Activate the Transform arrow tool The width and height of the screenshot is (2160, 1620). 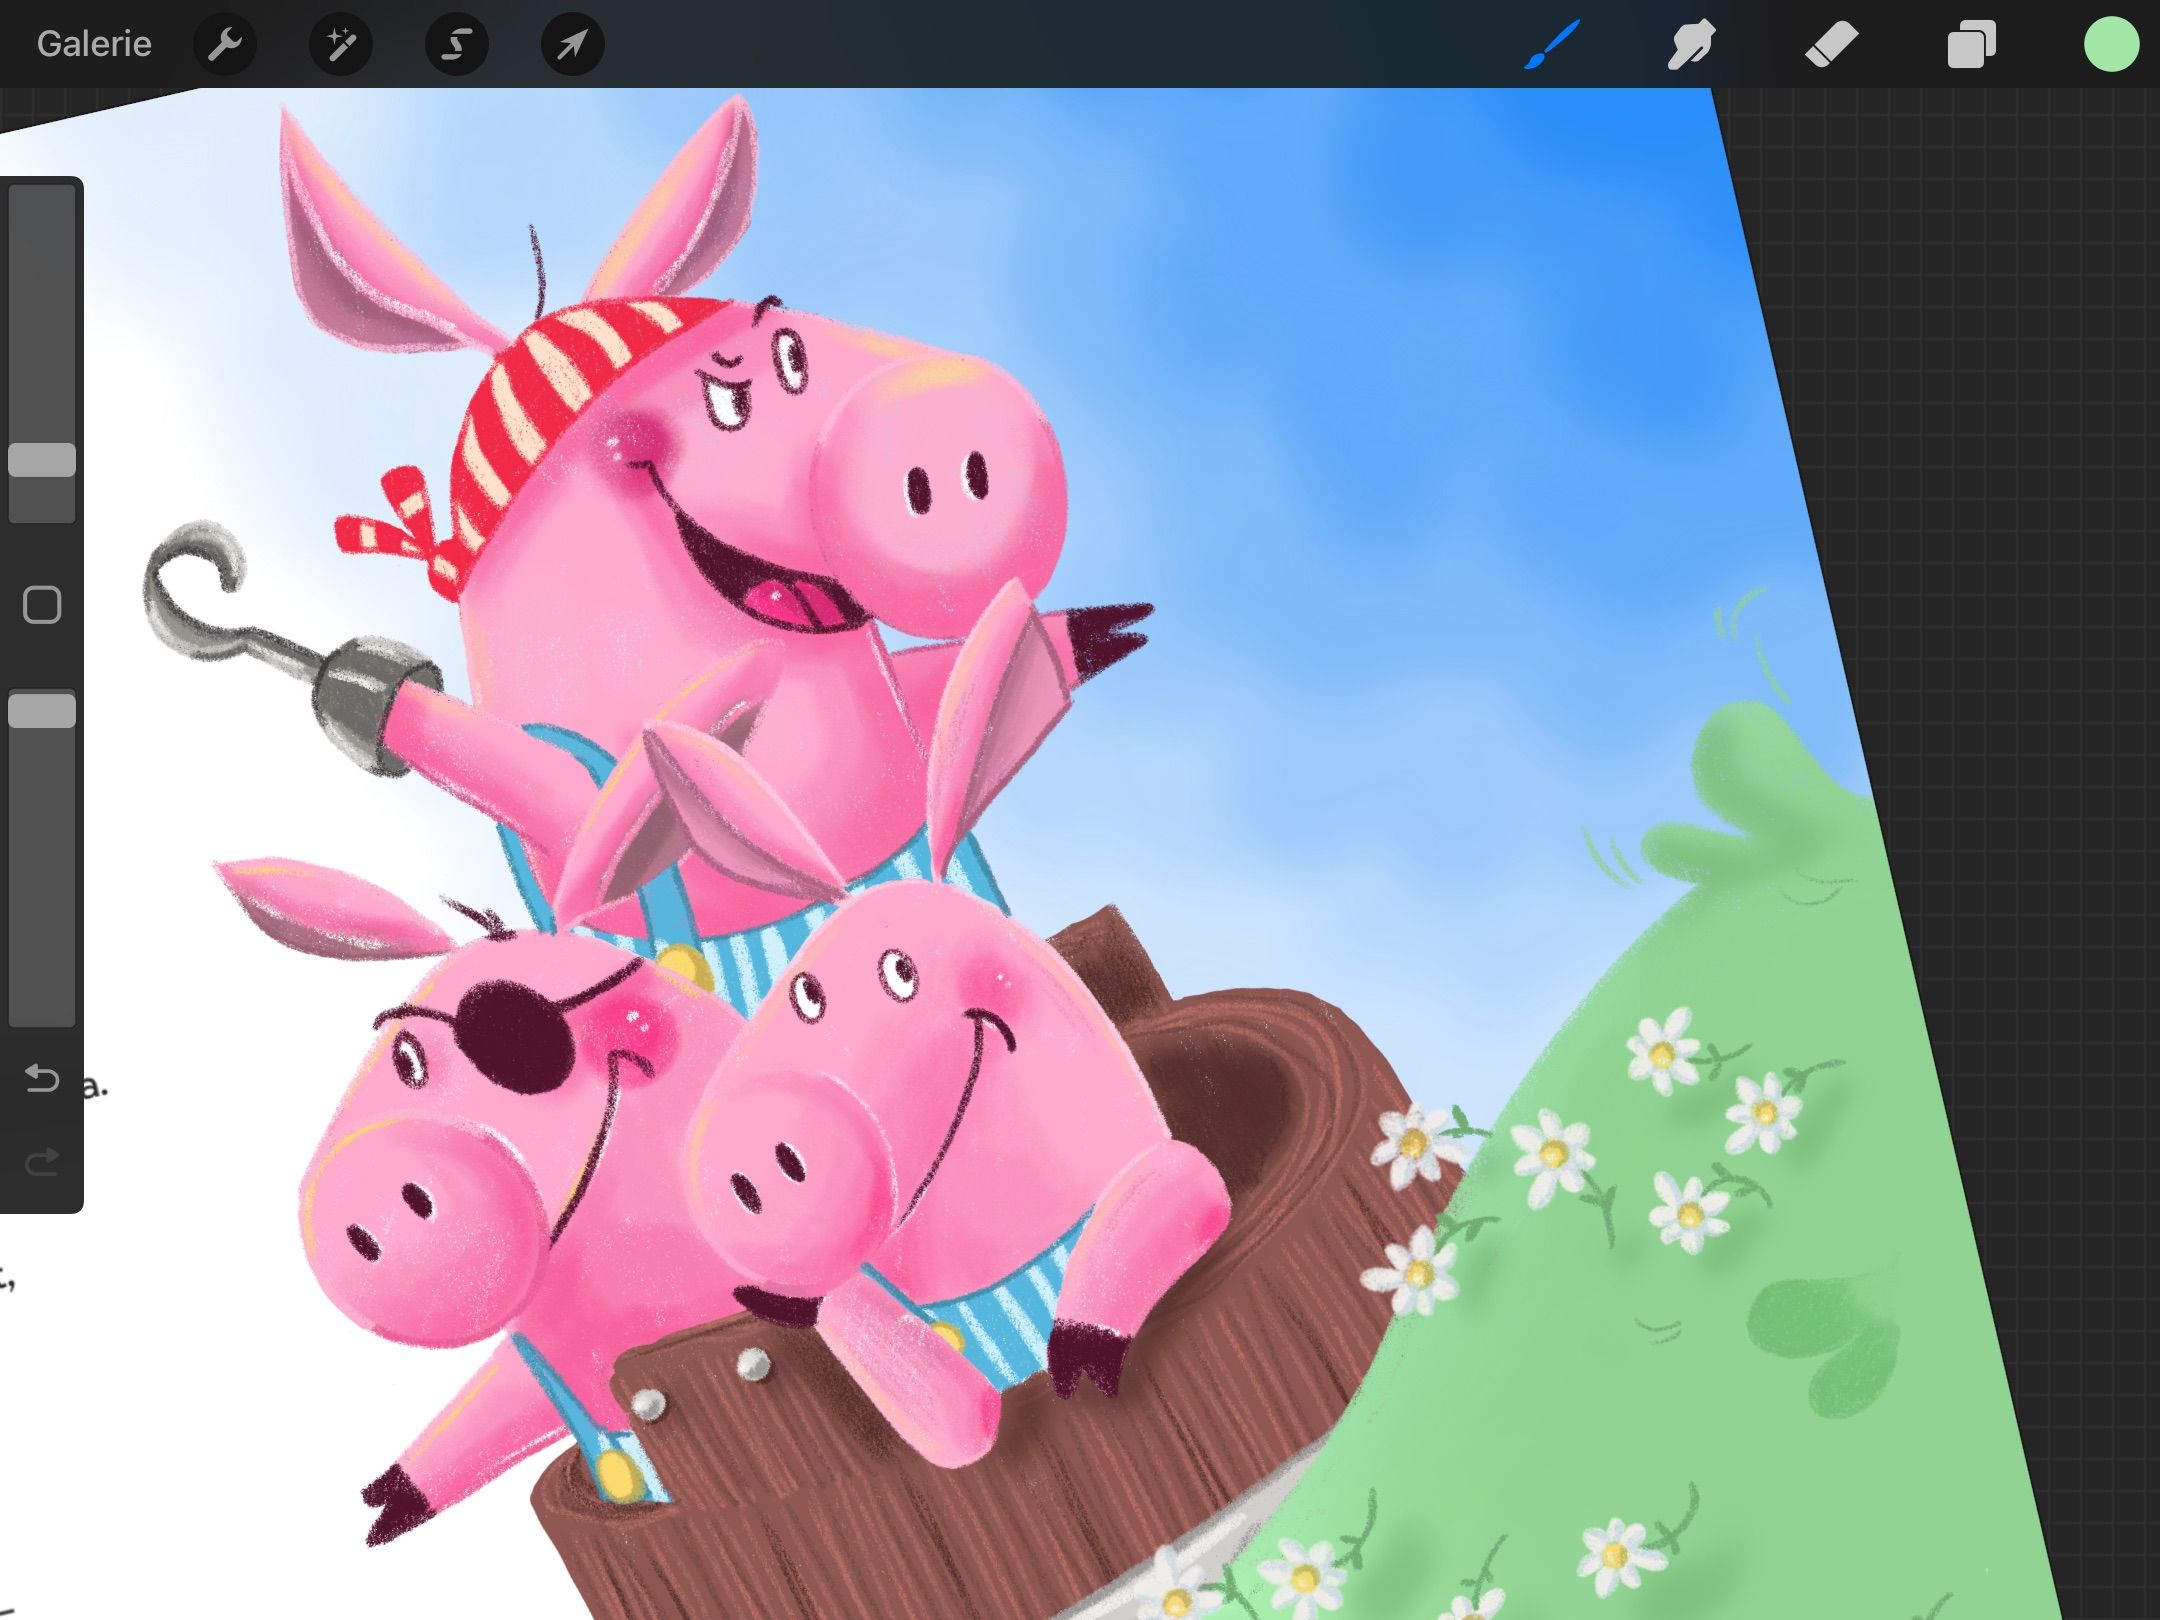click(573, 44)
